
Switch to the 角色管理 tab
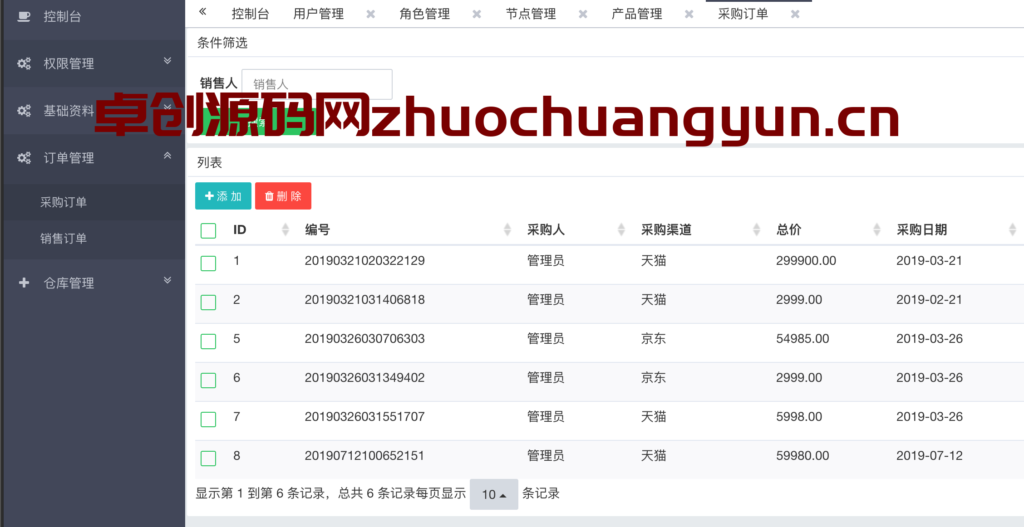[424, 14]
